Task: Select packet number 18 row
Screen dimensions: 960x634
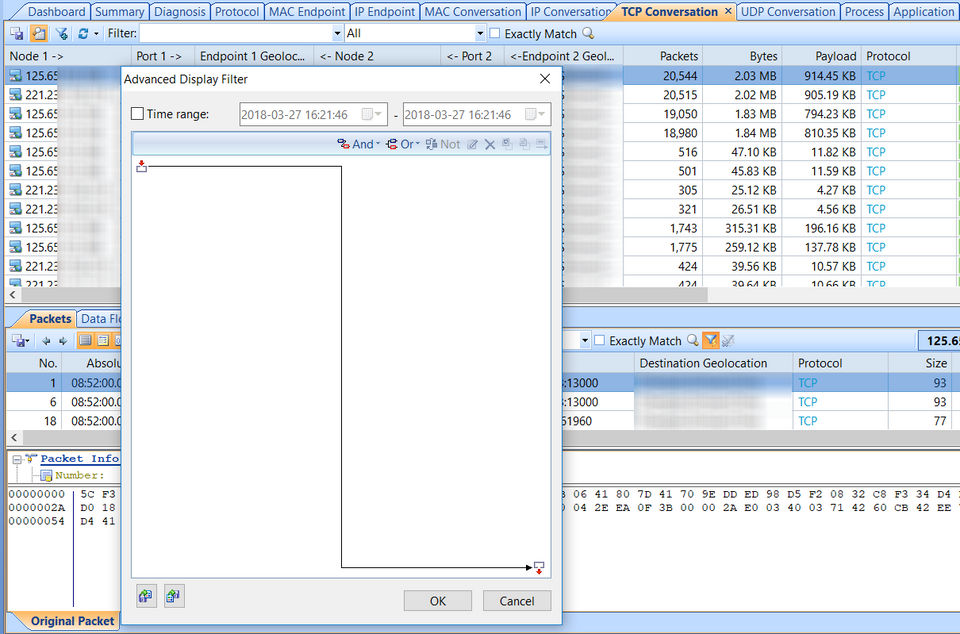Action: [x=480, y=421]
